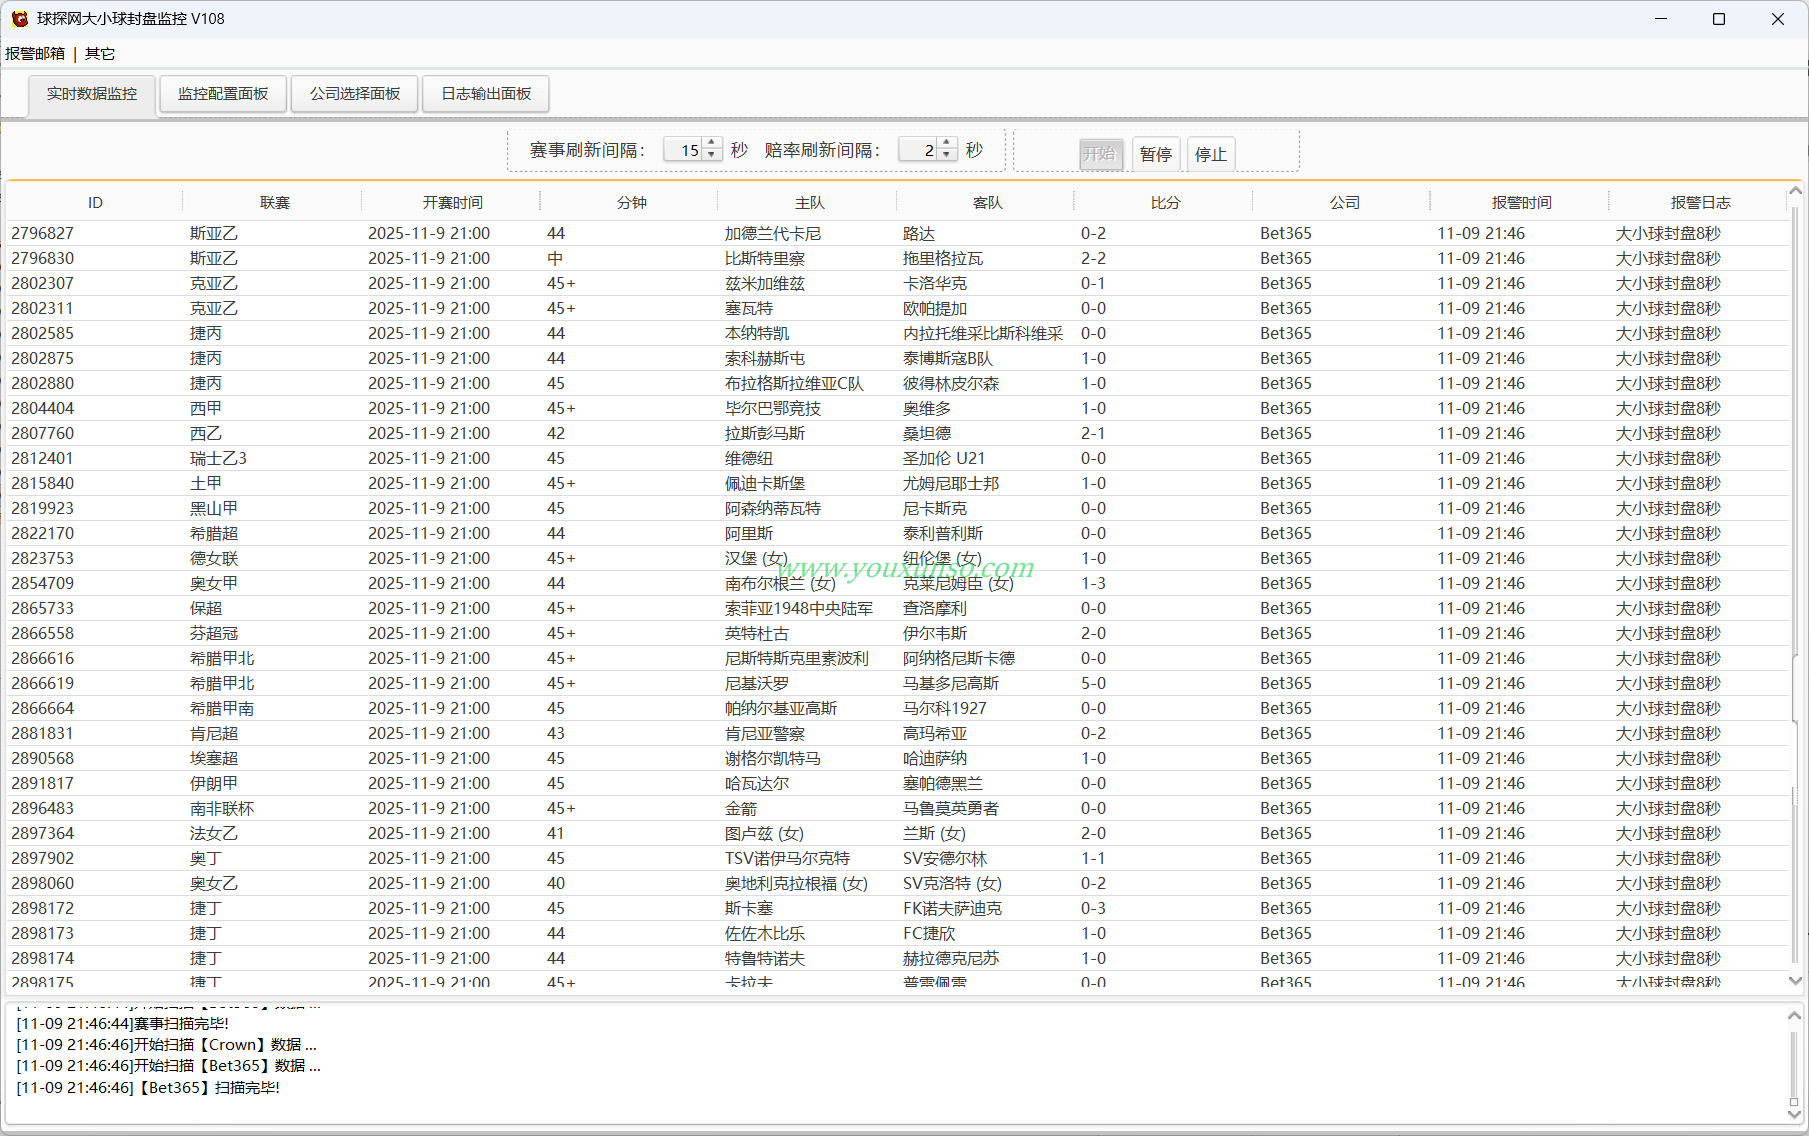The image size is (1809, 1136).
Task: Click the app logo icon in title bar
Action: tap(19, 19)
